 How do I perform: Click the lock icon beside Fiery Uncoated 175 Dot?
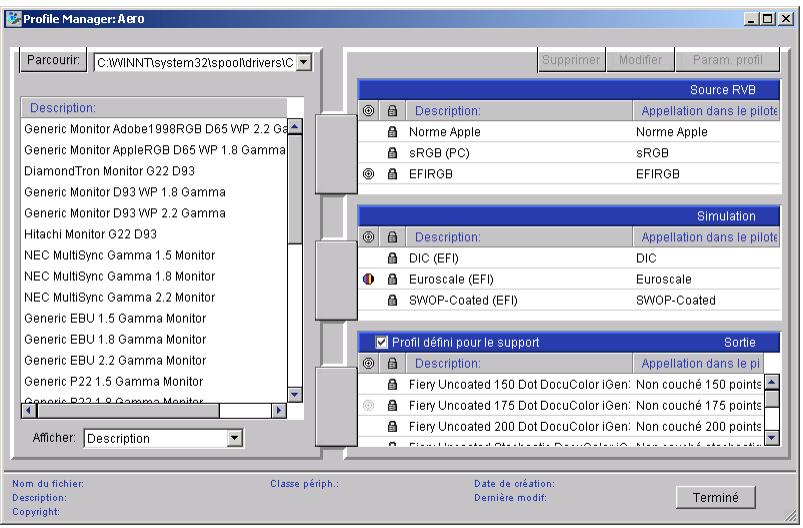click(392, 406)
